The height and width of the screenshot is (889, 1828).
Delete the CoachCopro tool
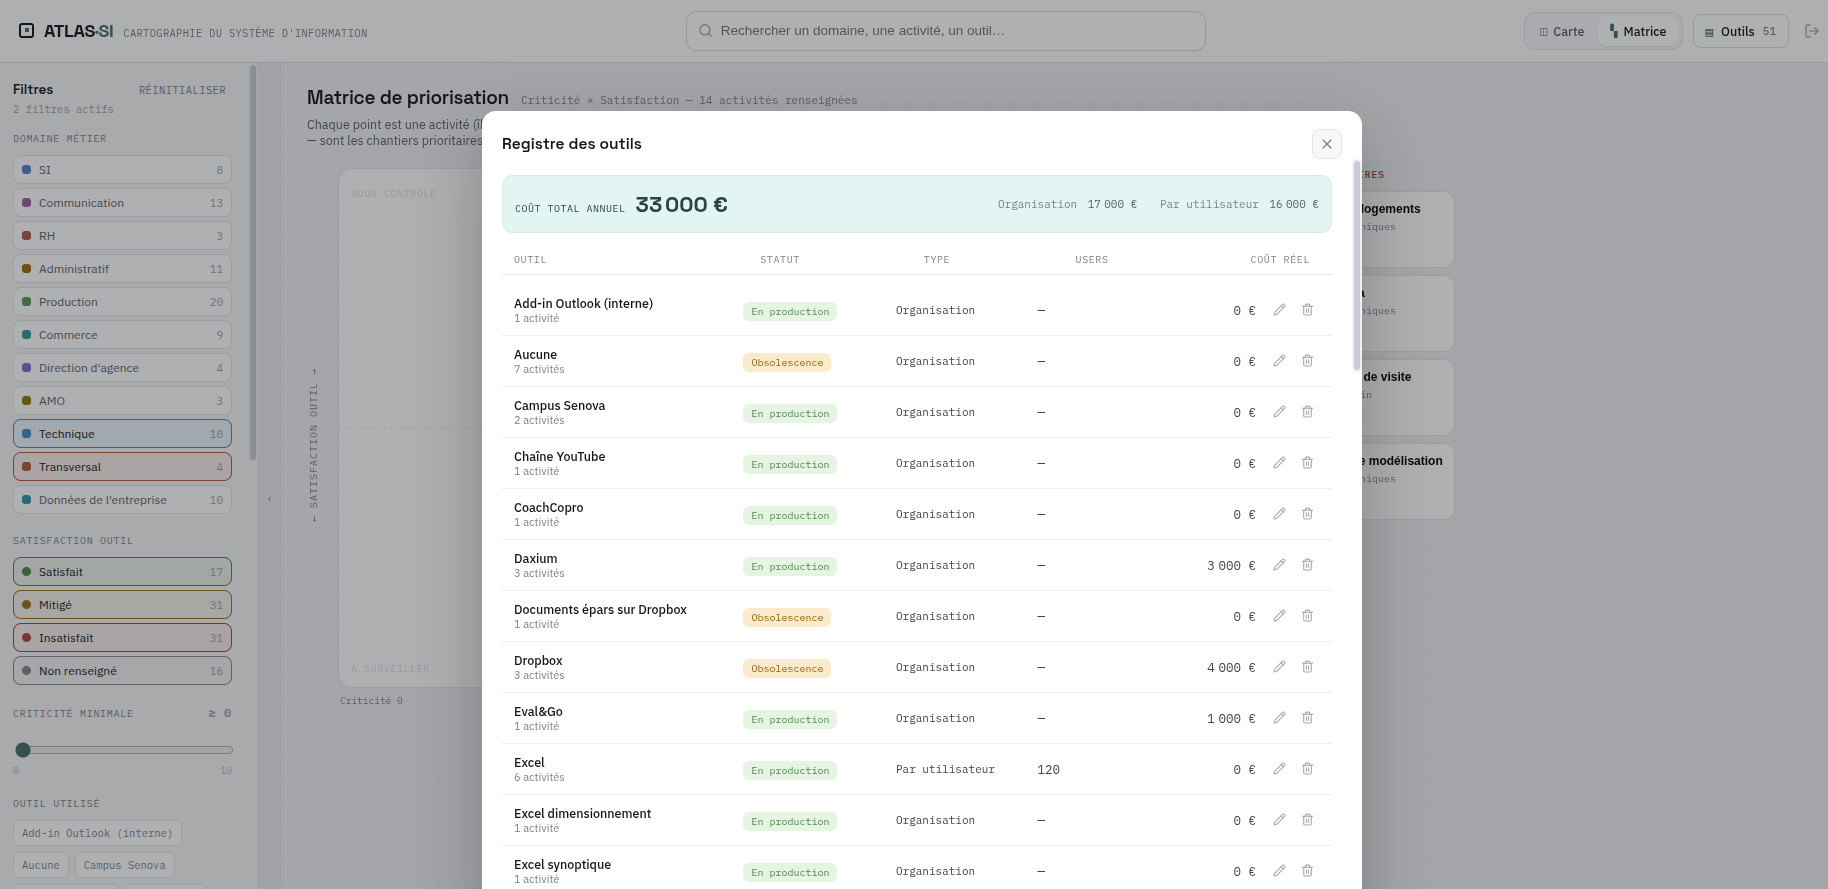(x=1307, y=514)
